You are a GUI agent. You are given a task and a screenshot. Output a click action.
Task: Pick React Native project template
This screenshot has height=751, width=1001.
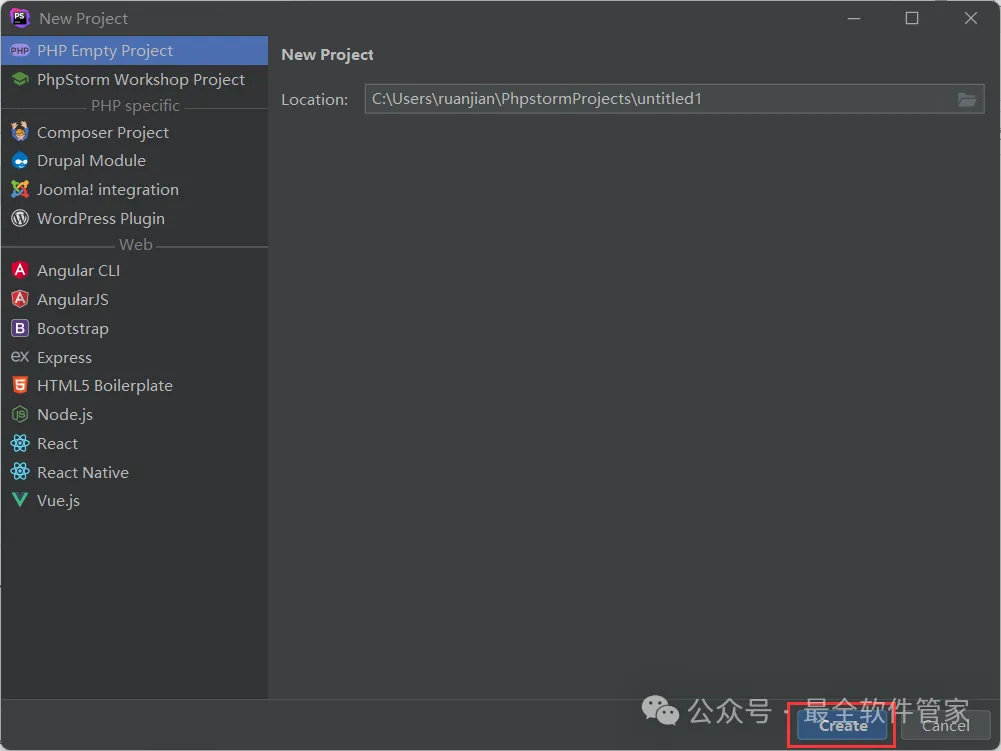tap(135, 472)
